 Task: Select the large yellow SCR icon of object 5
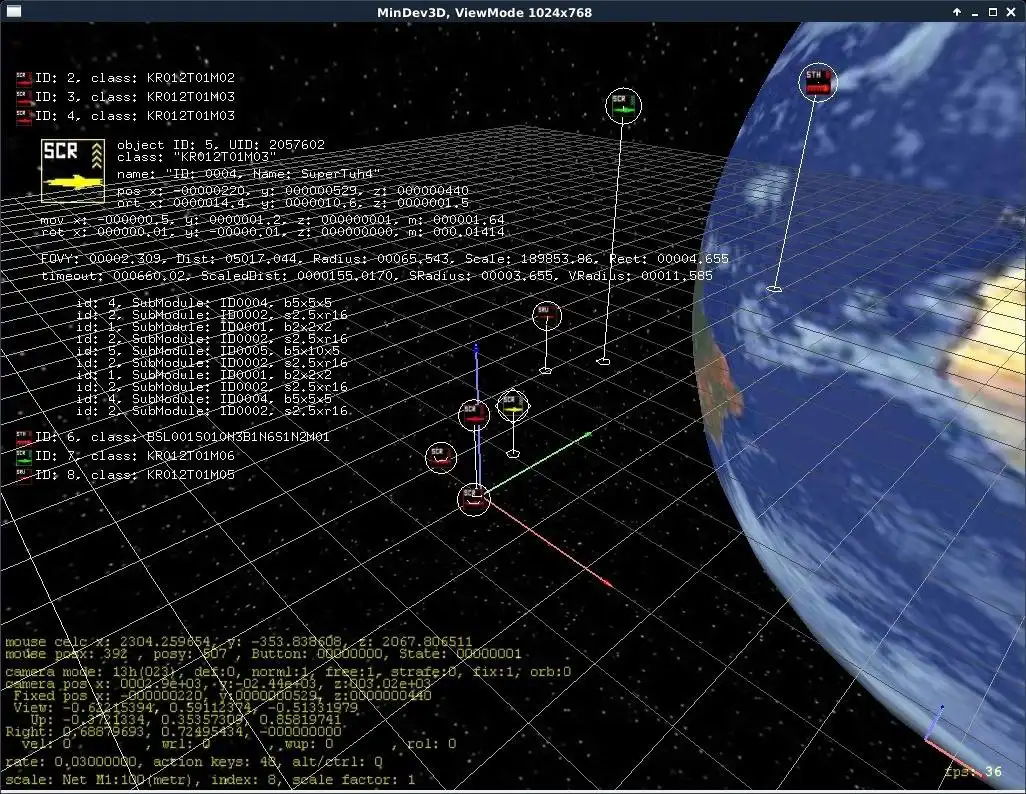[x=73, y=170]
